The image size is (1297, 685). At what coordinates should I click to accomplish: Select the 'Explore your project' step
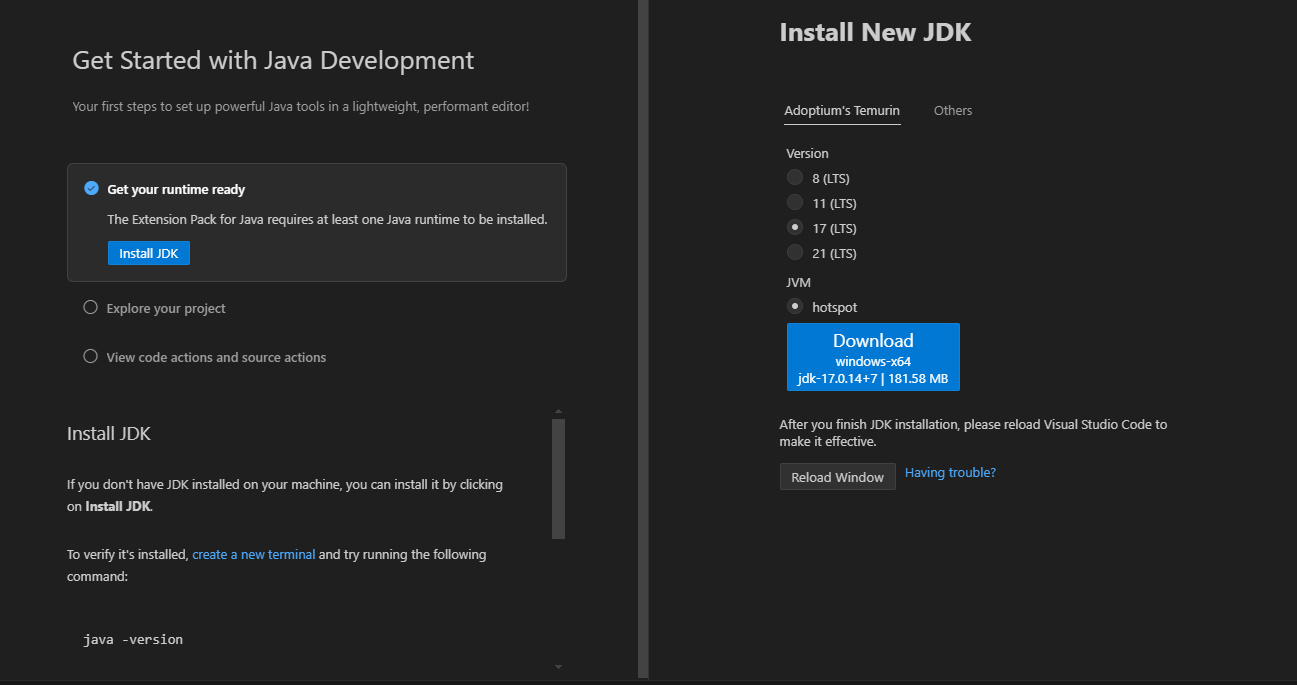click(x=166, y=308)
